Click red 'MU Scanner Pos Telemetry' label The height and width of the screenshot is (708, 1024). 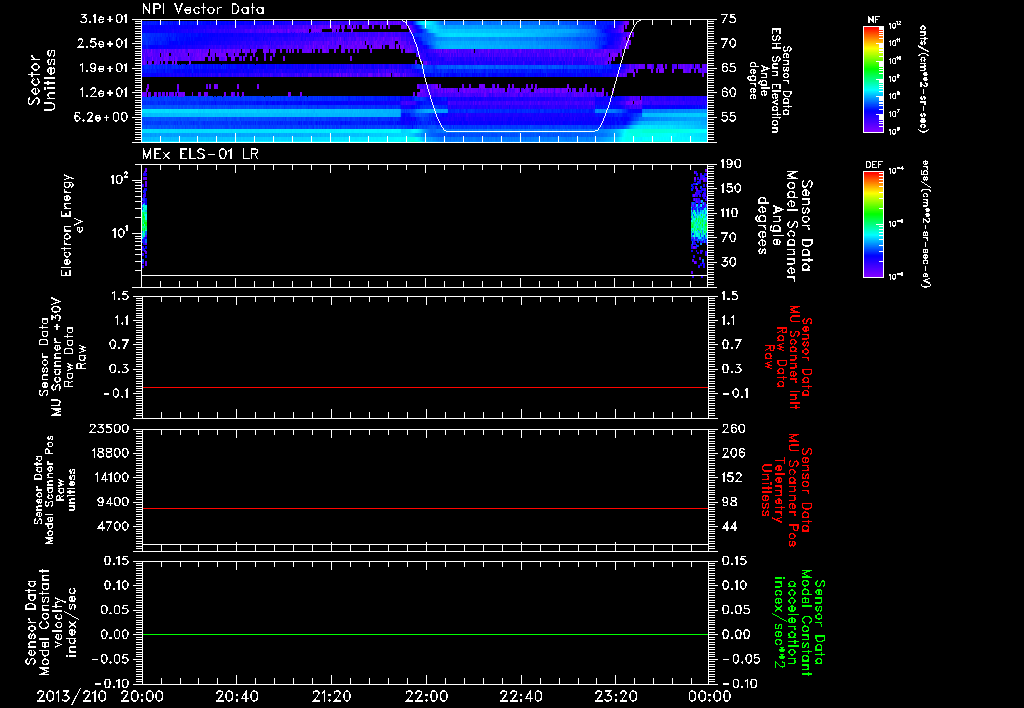pyautogui.click(x=786, y=490)
